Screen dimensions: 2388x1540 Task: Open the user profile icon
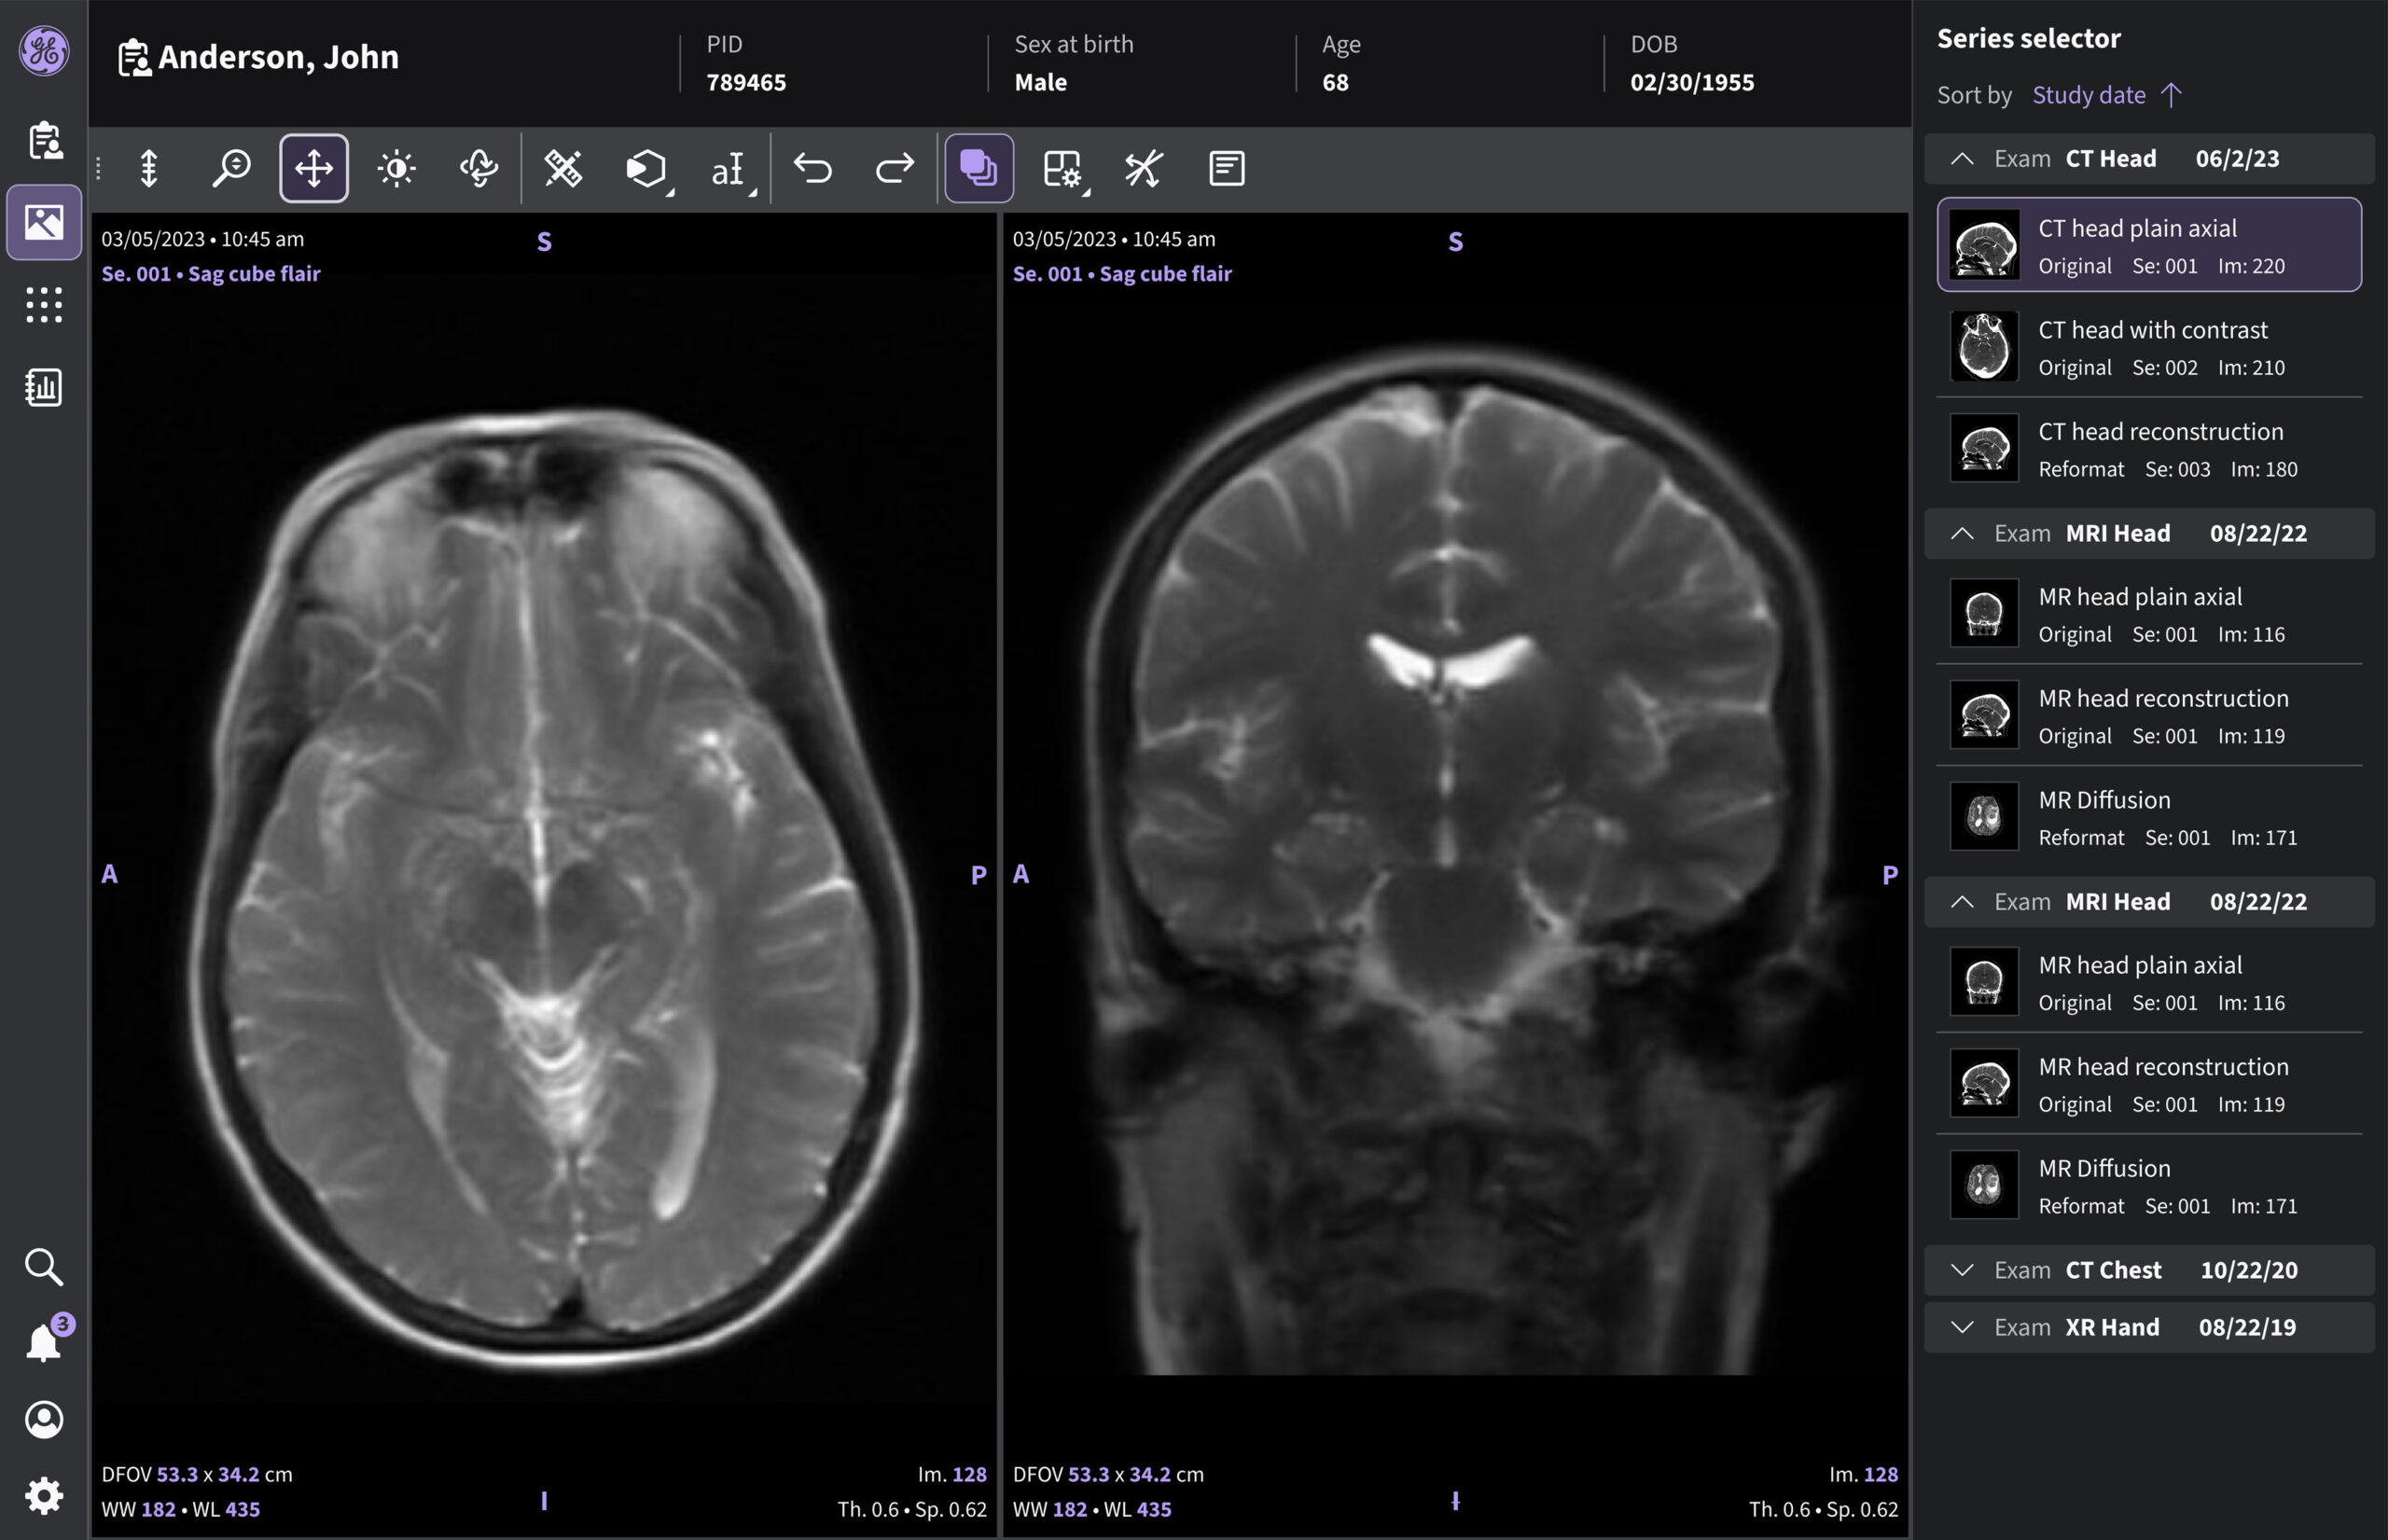click(x=44, y=1419)
